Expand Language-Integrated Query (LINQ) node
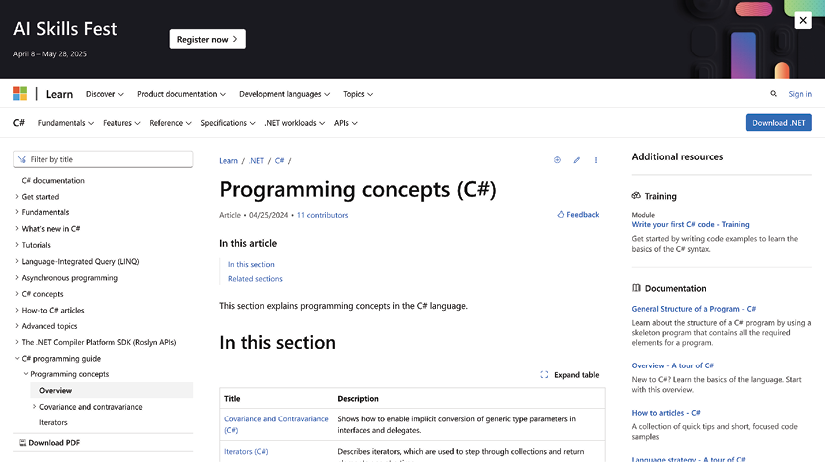The width and height of the screenshot is (825, 462). (17, 261)
